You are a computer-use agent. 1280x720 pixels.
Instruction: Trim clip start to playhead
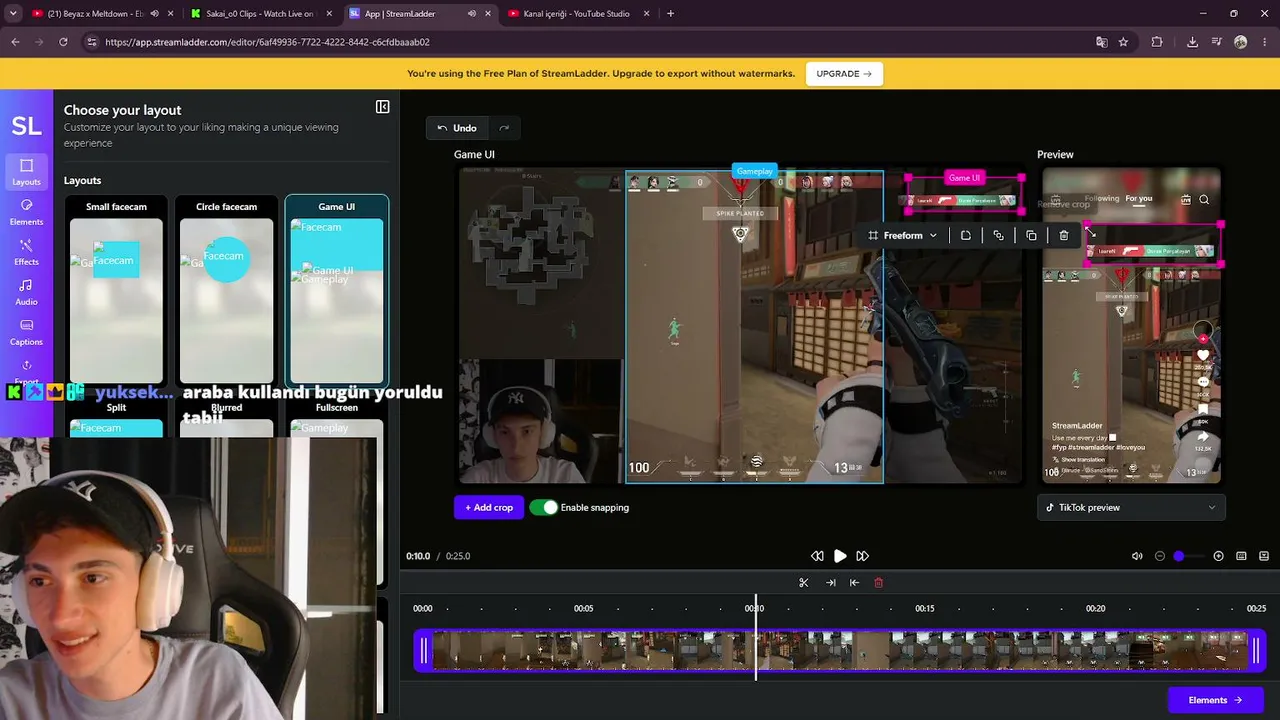click(854, 583)
